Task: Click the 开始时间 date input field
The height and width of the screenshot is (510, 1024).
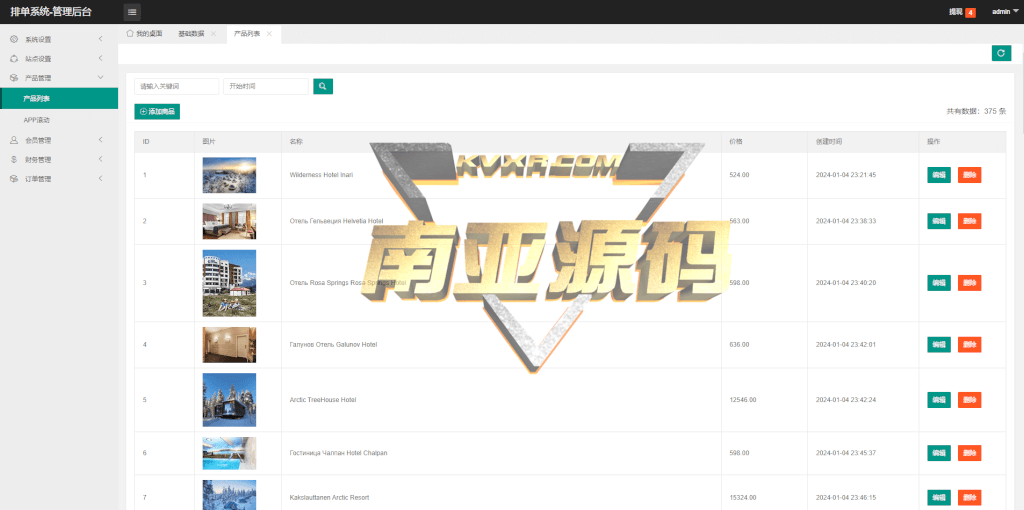Action: [266, 86]
